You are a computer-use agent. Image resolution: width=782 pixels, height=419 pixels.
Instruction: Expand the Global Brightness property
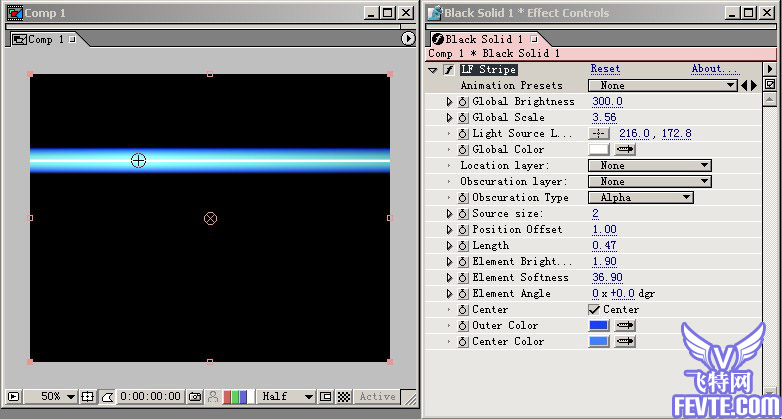449,102
